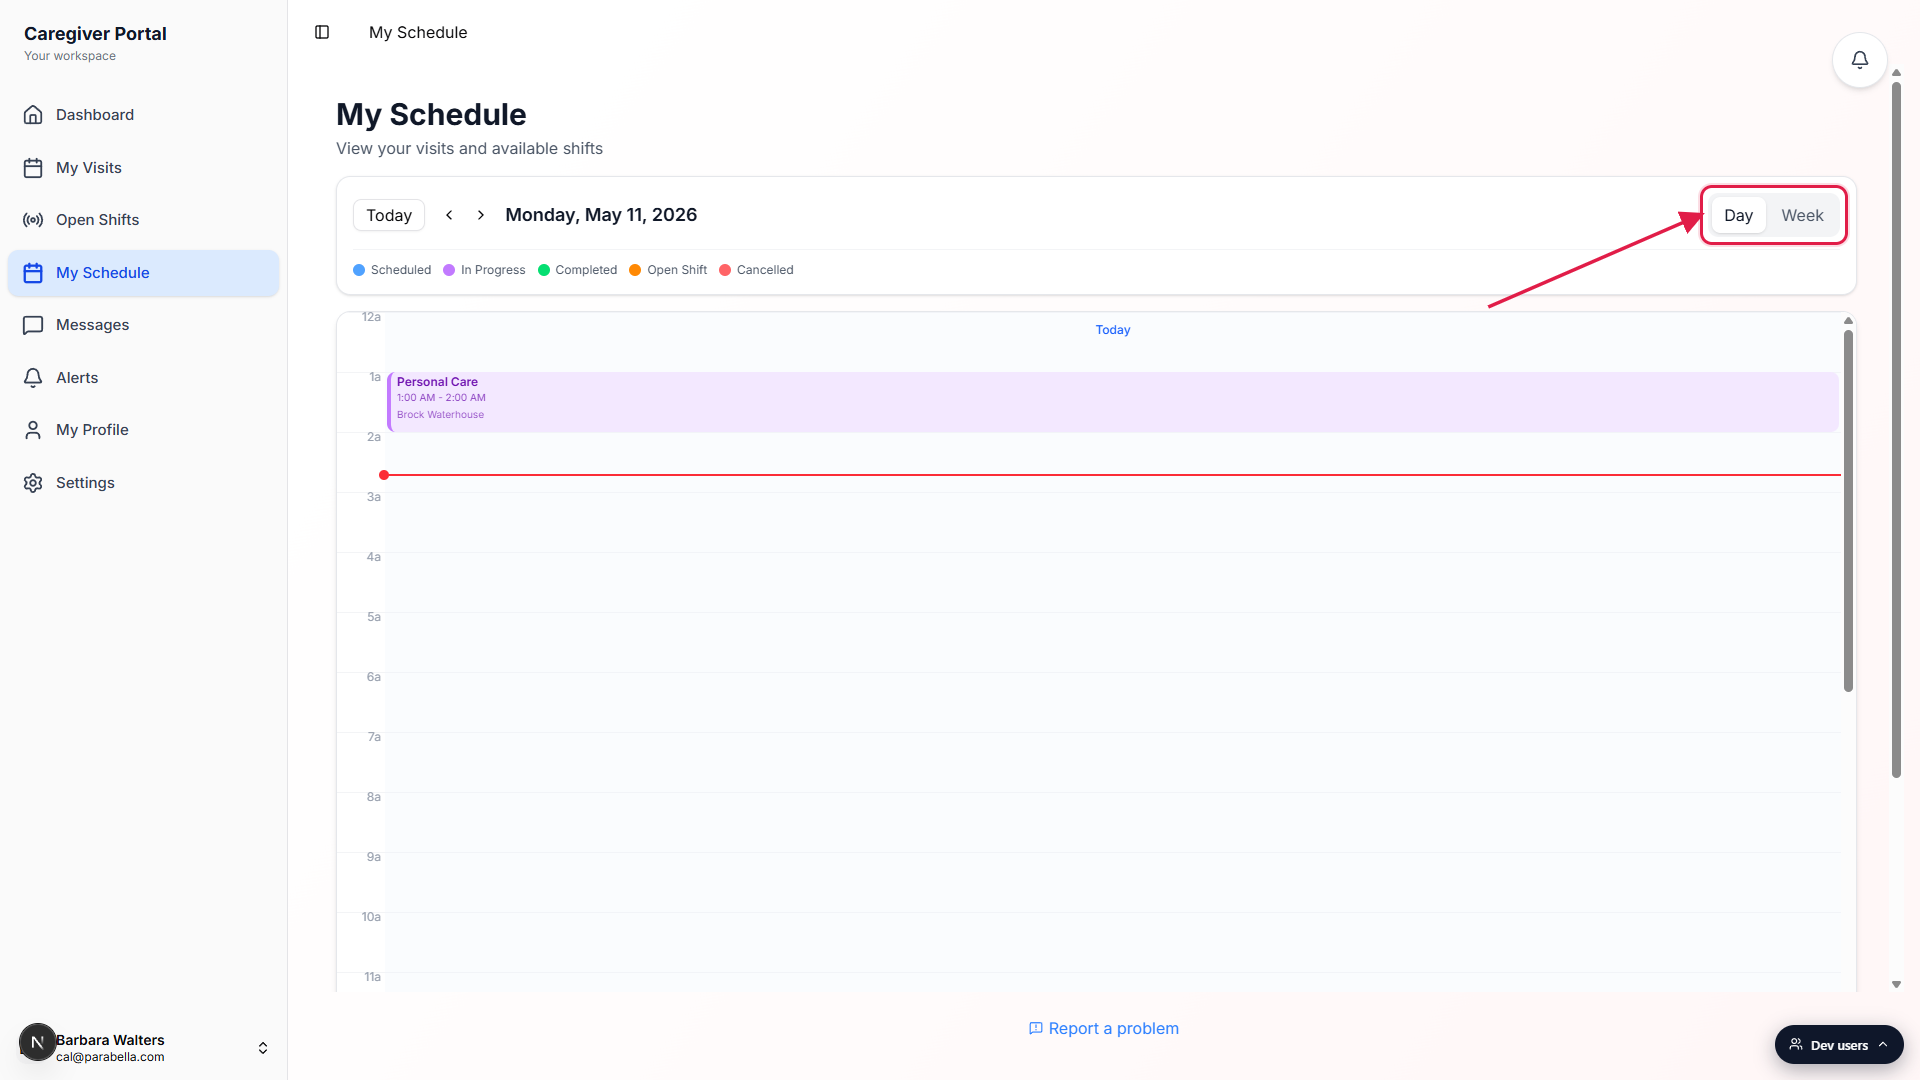Click the page's outer vertical scrollbar
This screenshot has height=1080, width=1920.
(1896, 430)
